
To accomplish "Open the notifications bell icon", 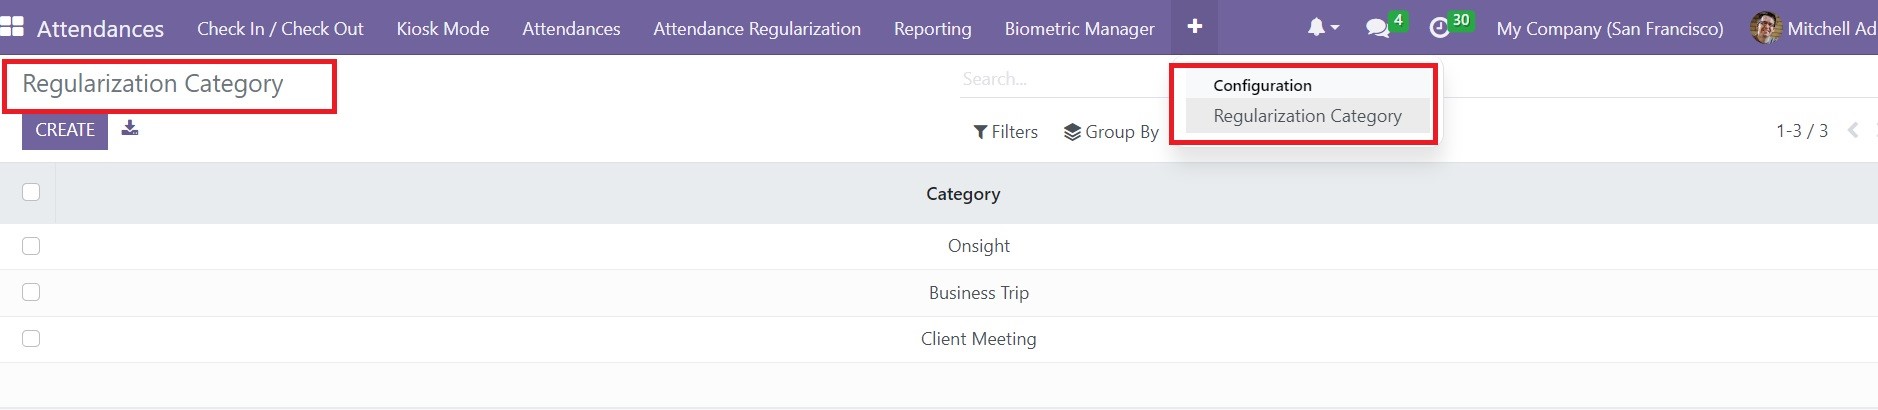I will pyautogui.click(x=1317, y=28).
